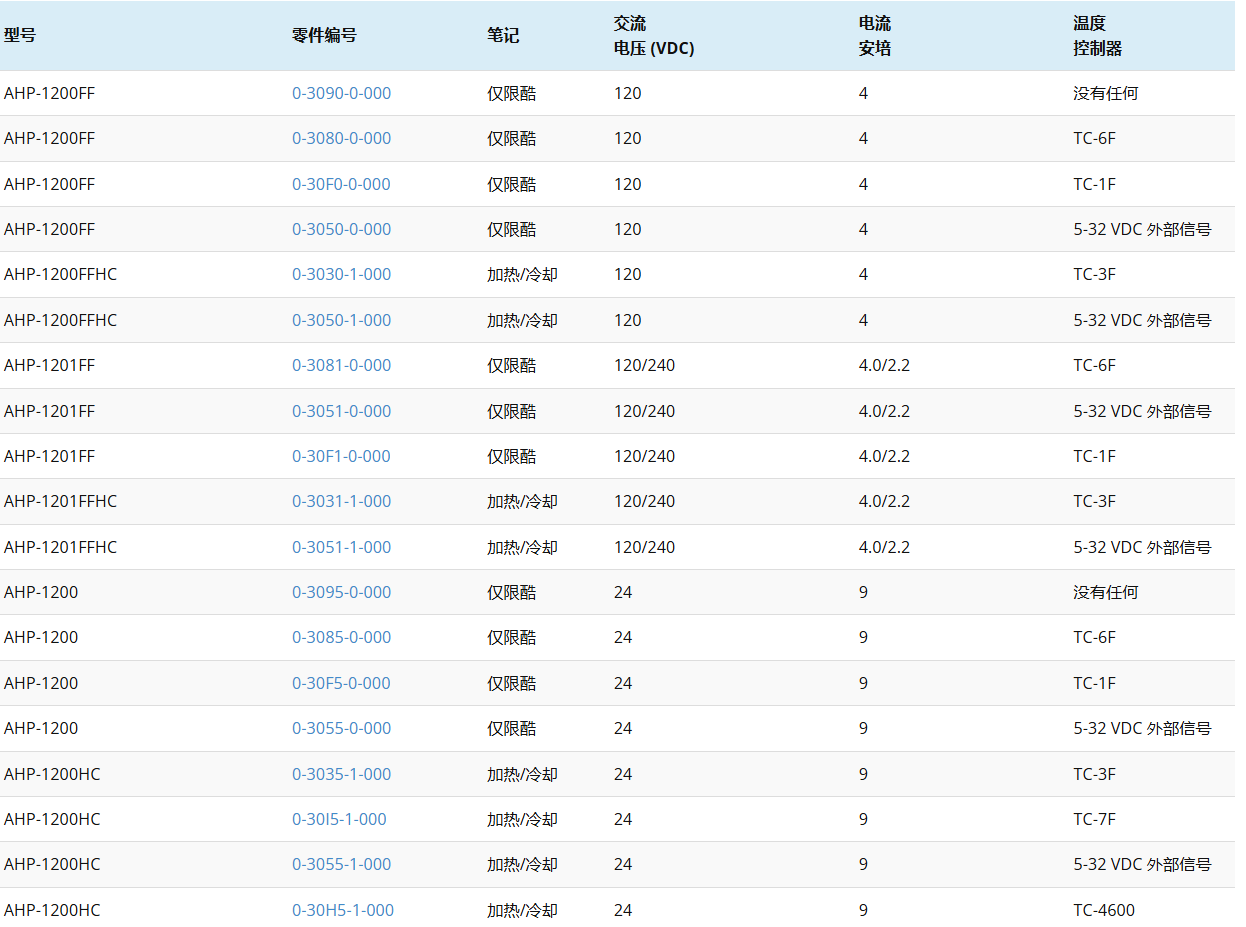Click the 型号 column header
This screenshot has height=927, width=1246.
[20, 35]
